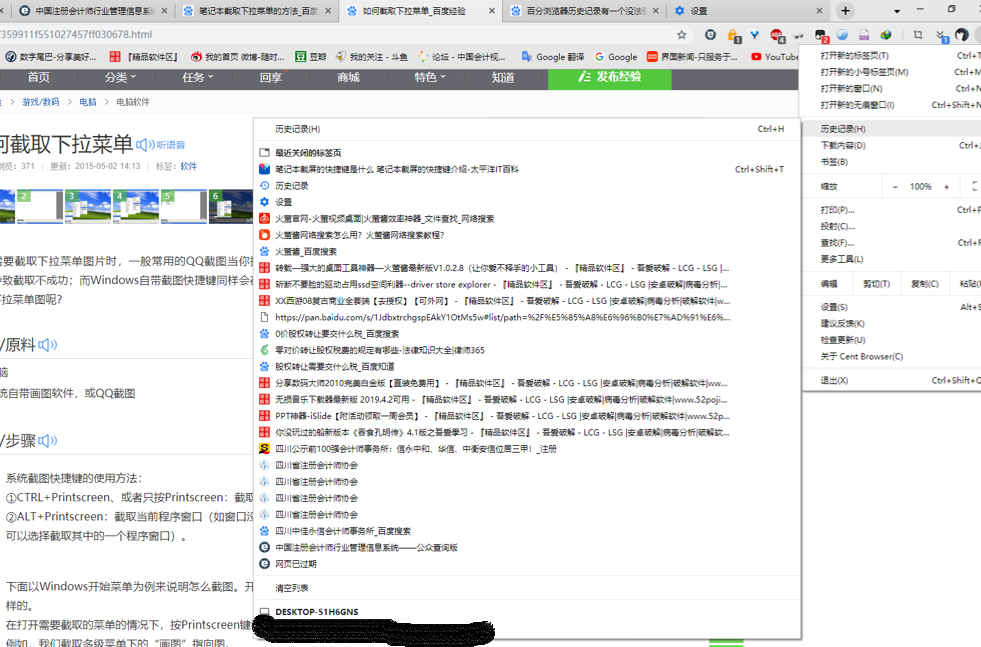
Task: Open the black extension icon with red 2 badge
Action: coord(821,36)
